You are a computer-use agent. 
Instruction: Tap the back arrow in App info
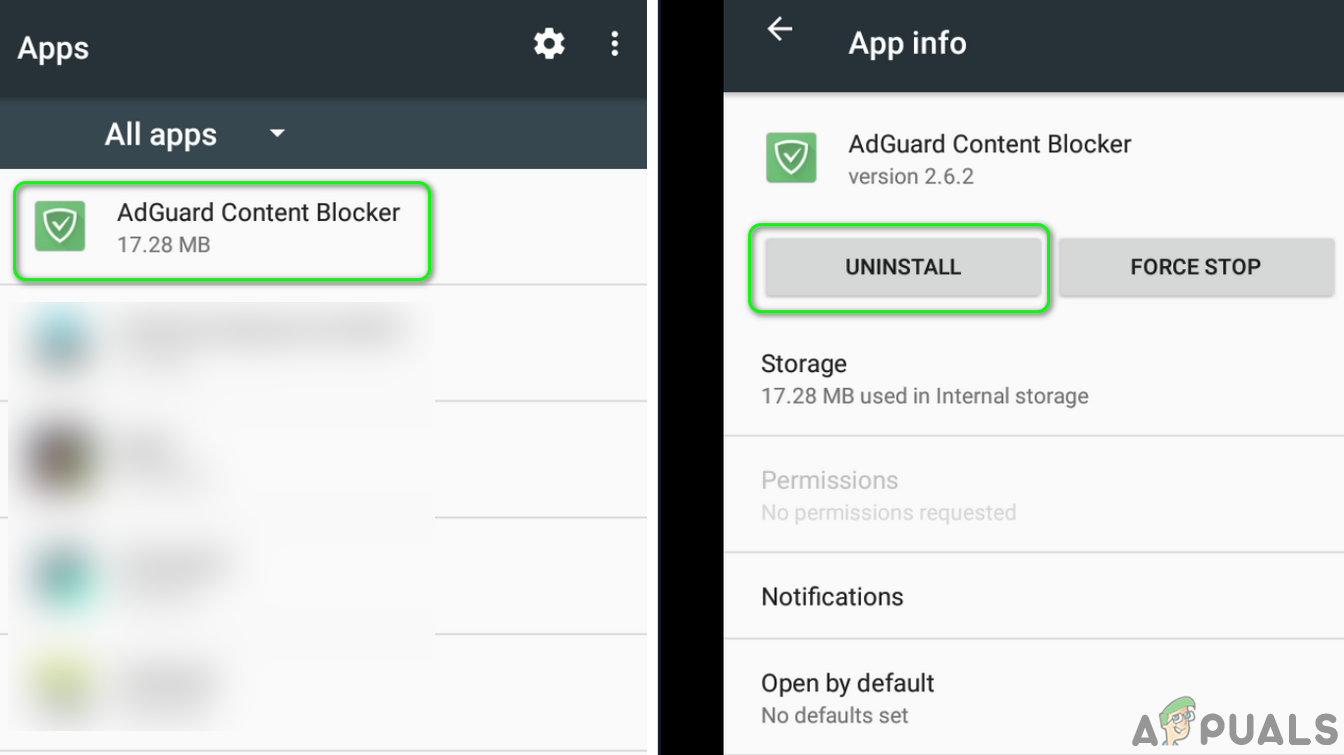point(780,29)
